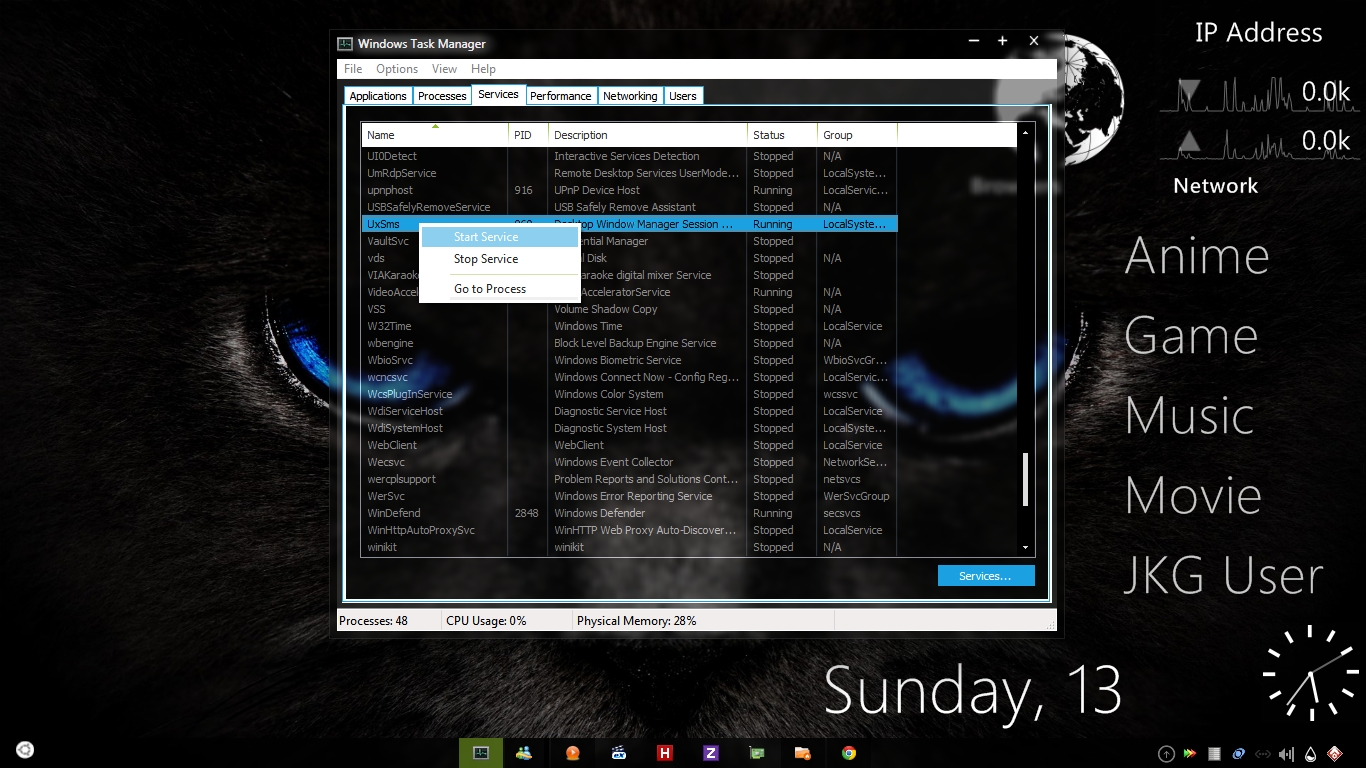Screen dimensions: 1366x768
Task: Launch the red H app from taskbar
Action: [x=665, y=753]
